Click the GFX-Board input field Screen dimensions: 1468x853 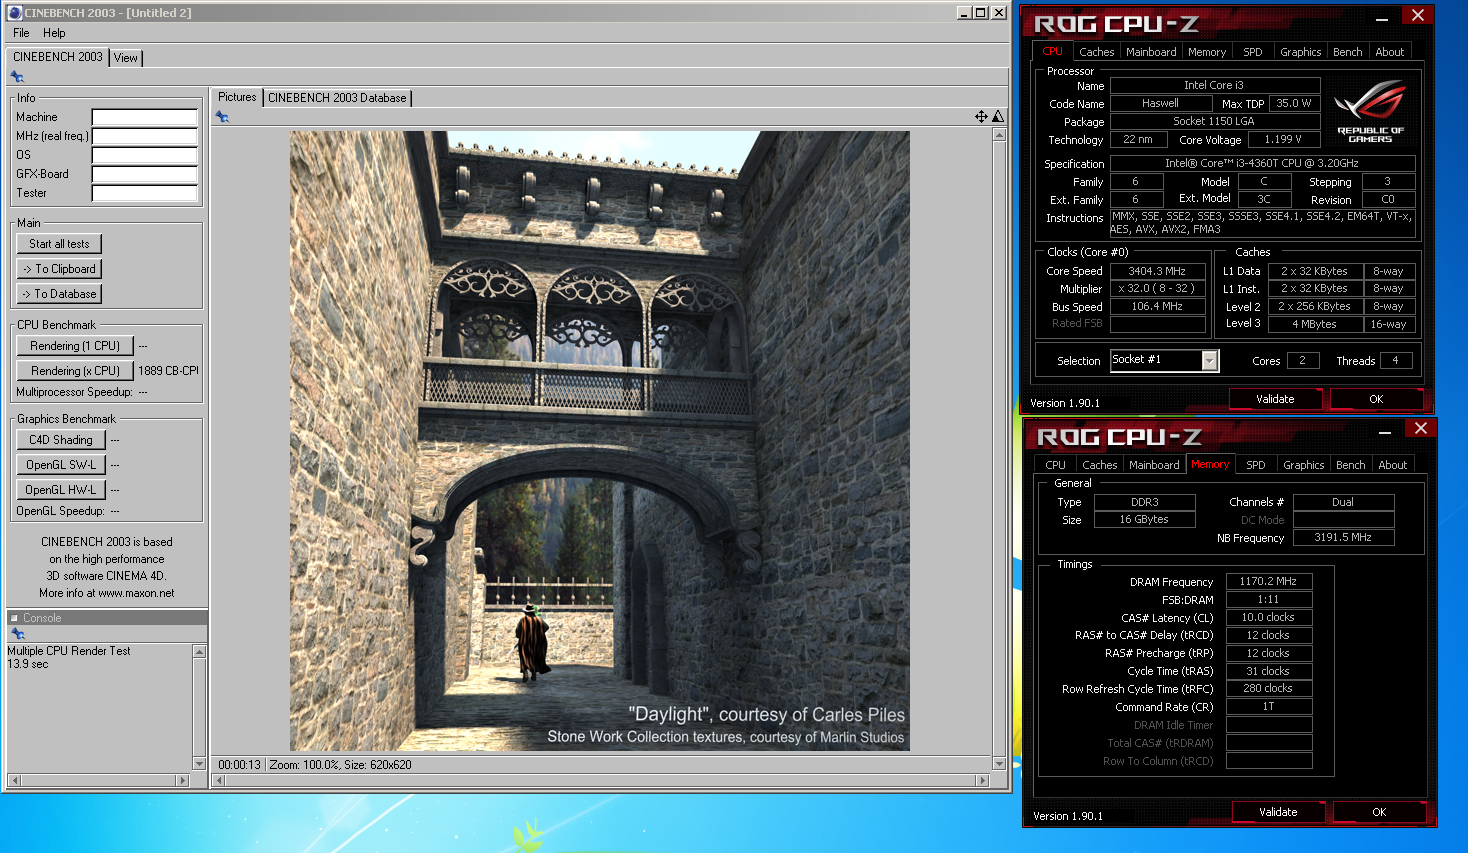[x=145, y=174]
